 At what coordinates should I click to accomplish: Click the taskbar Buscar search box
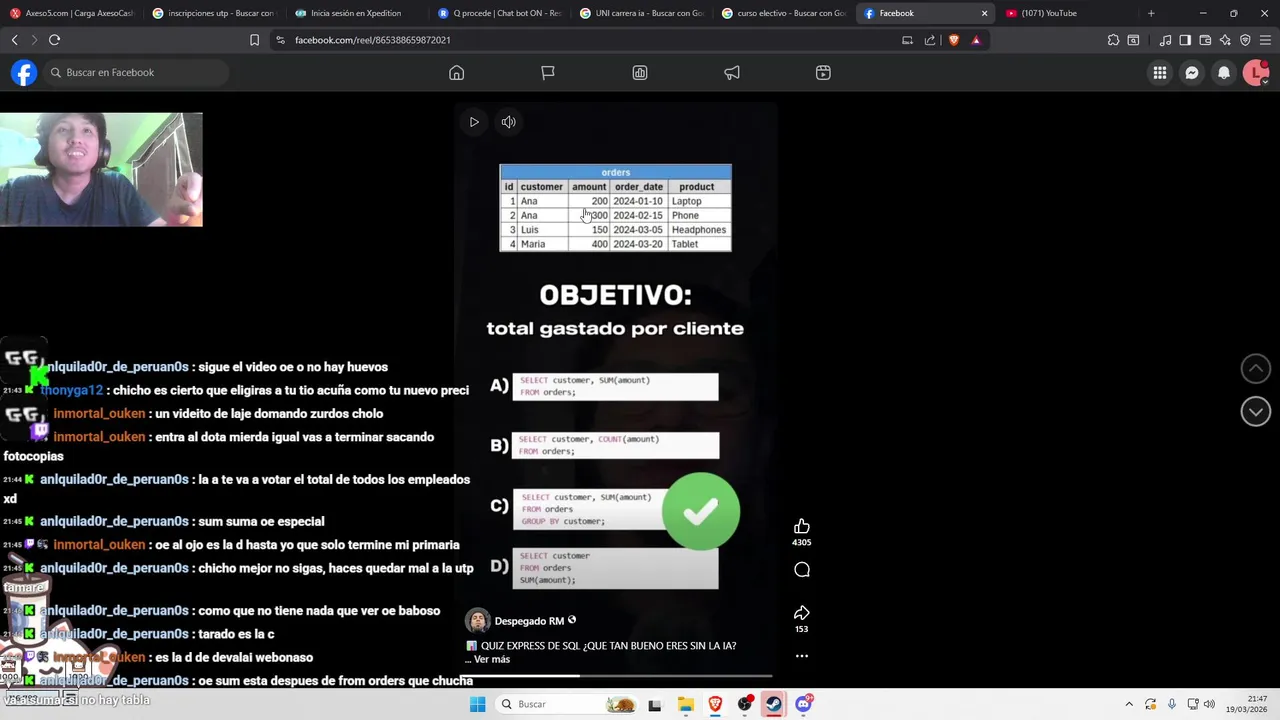(x=568, y=704)
